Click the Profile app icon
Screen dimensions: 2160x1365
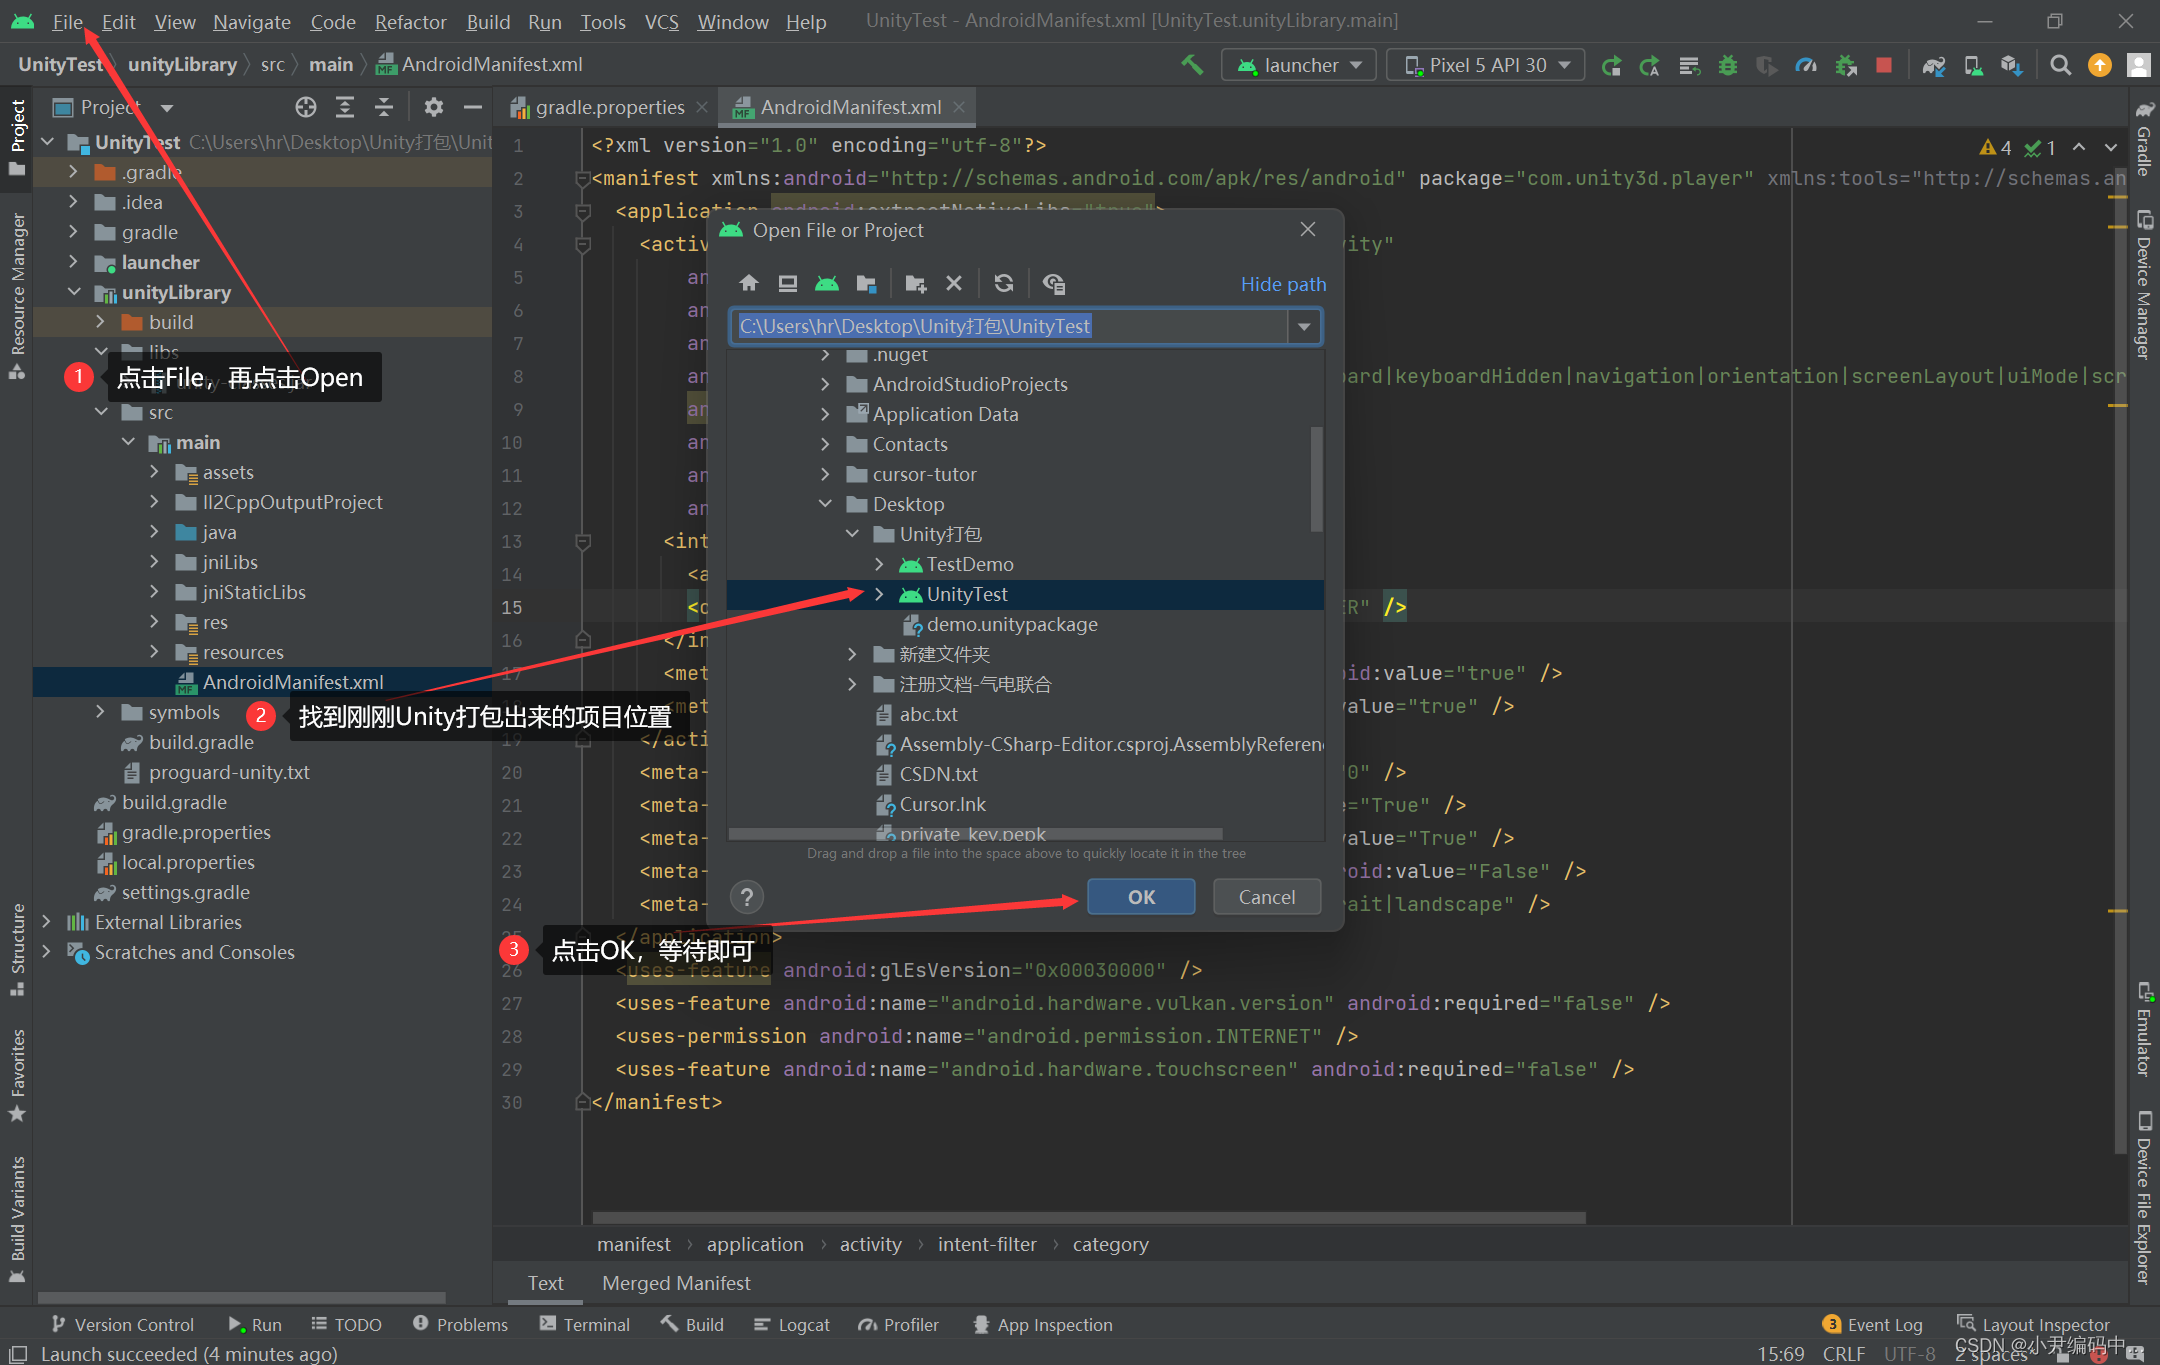coord(1806,65)
